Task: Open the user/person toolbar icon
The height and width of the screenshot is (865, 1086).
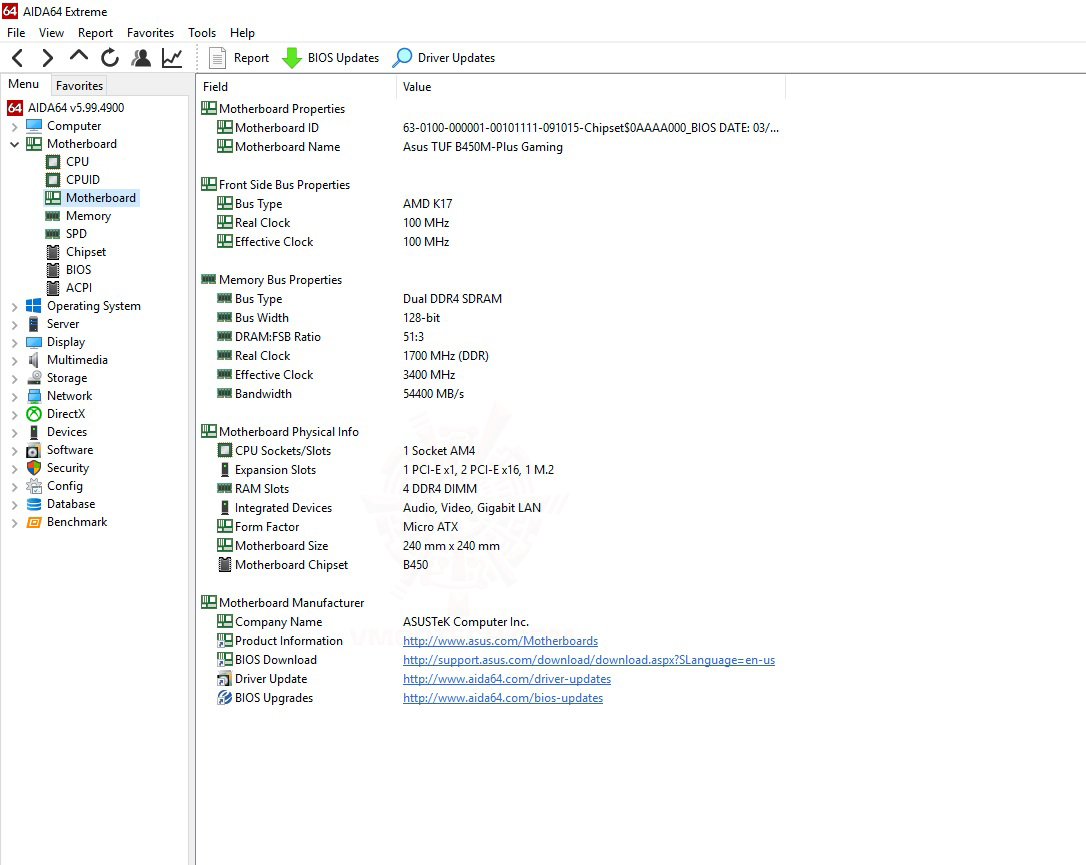Action: coord(141,58)
